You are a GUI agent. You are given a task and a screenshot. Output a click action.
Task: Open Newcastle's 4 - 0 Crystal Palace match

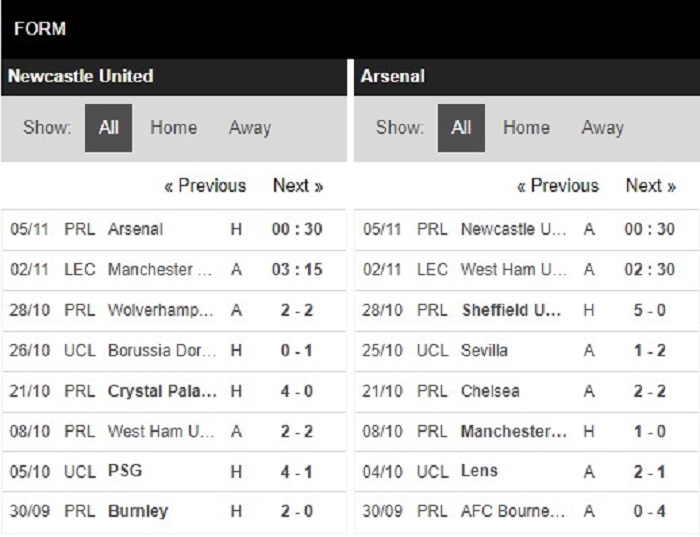(160, 391)
